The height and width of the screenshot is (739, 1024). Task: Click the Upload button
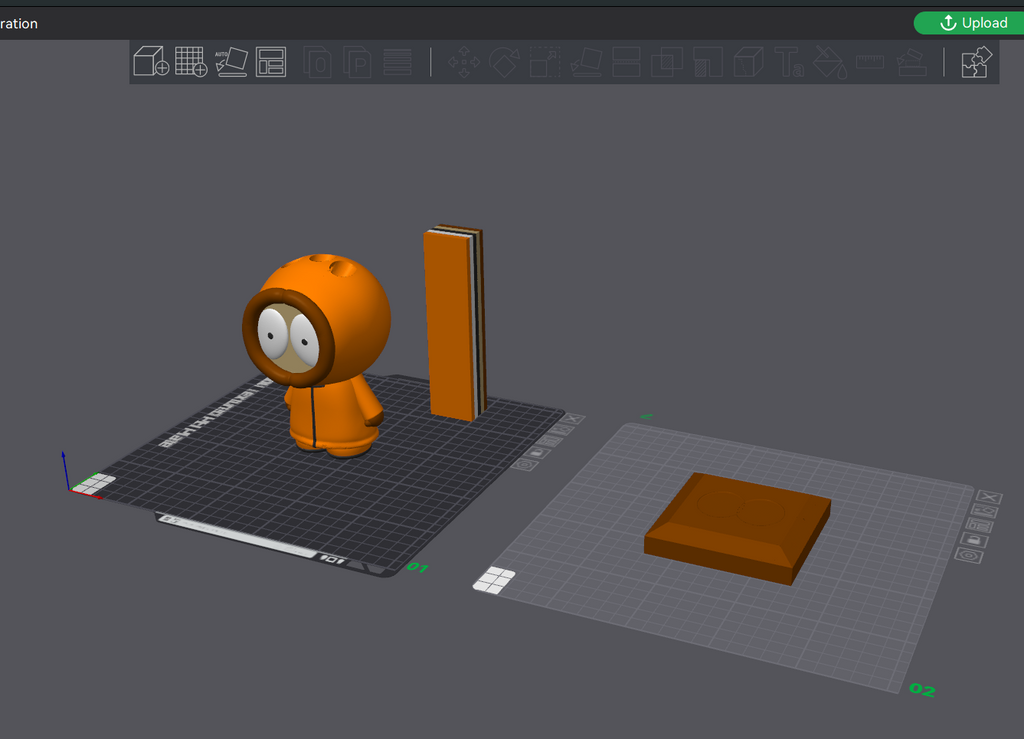click(968, 23)
